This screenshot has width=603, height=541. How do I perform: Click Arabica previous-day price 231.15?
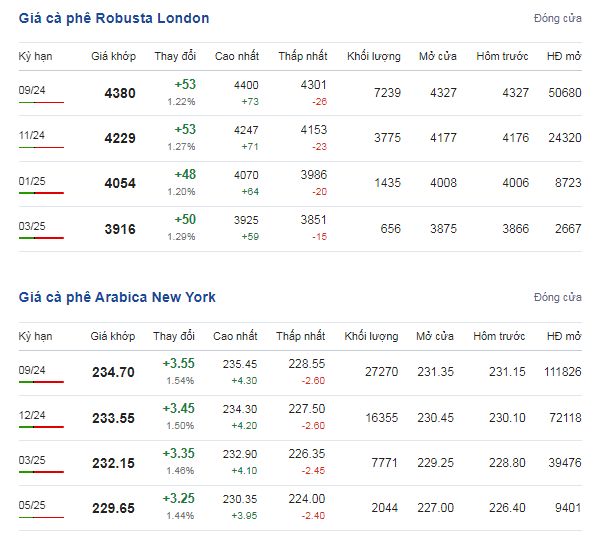pyautogui.click(x=507, y=372)
